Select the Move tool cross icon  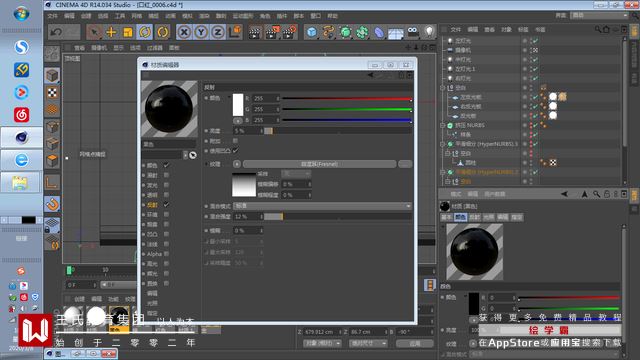[x=111, y=32]
